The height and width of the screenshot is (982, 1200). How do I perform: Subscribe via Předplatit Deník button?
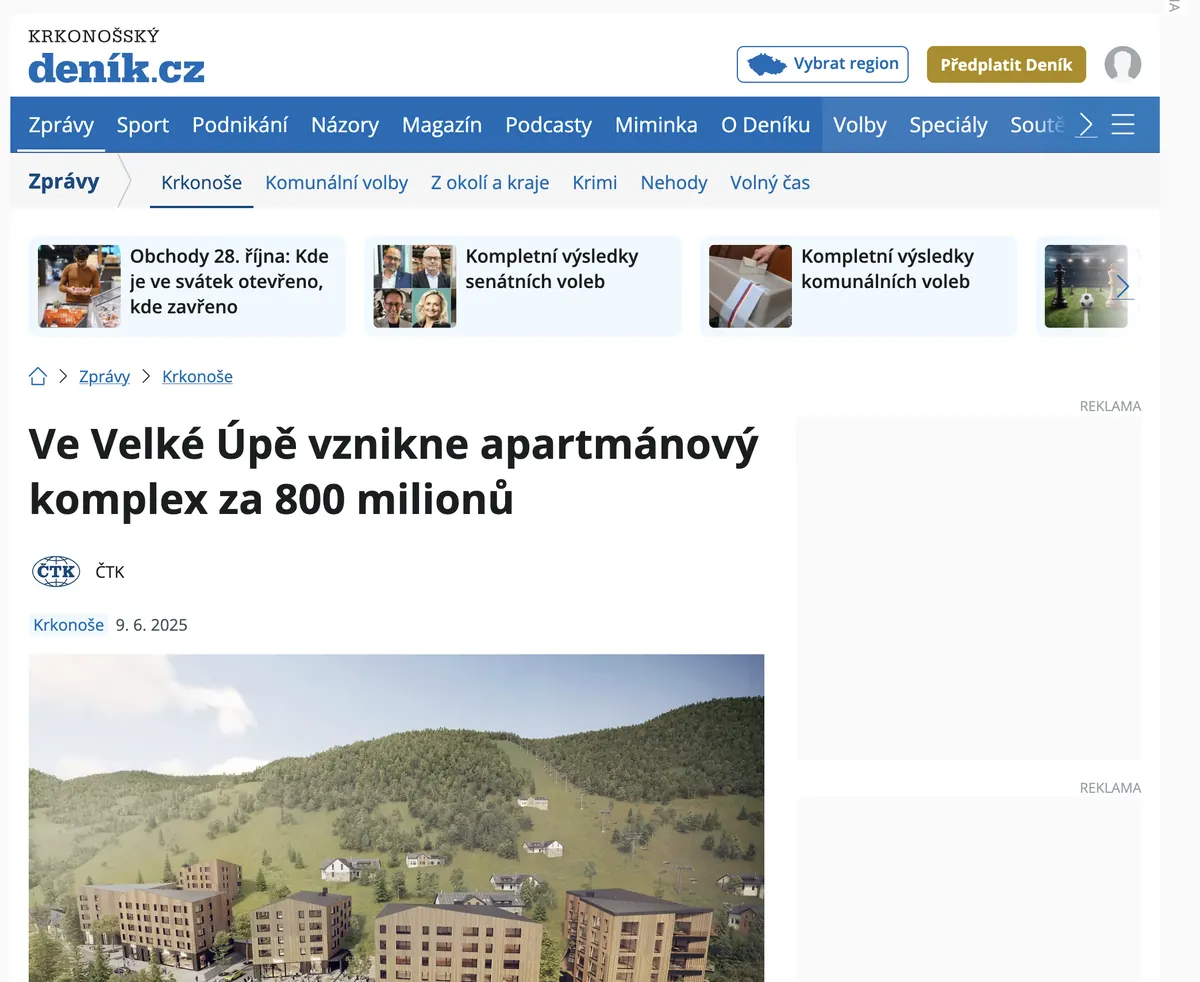coord(1006,64)
